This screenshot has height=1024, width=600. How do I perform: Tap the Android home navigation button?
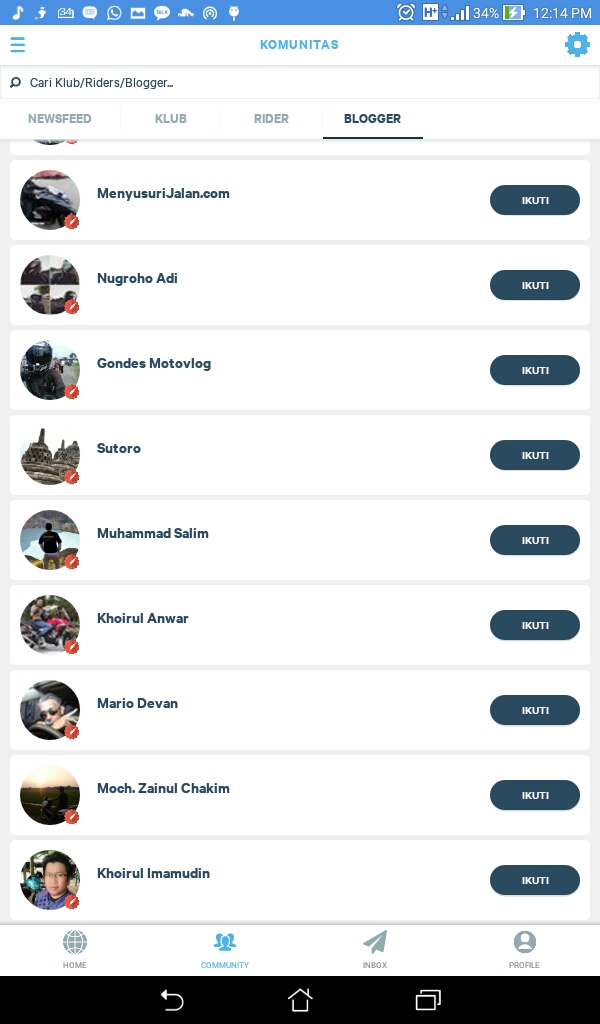pos(300,1000)
